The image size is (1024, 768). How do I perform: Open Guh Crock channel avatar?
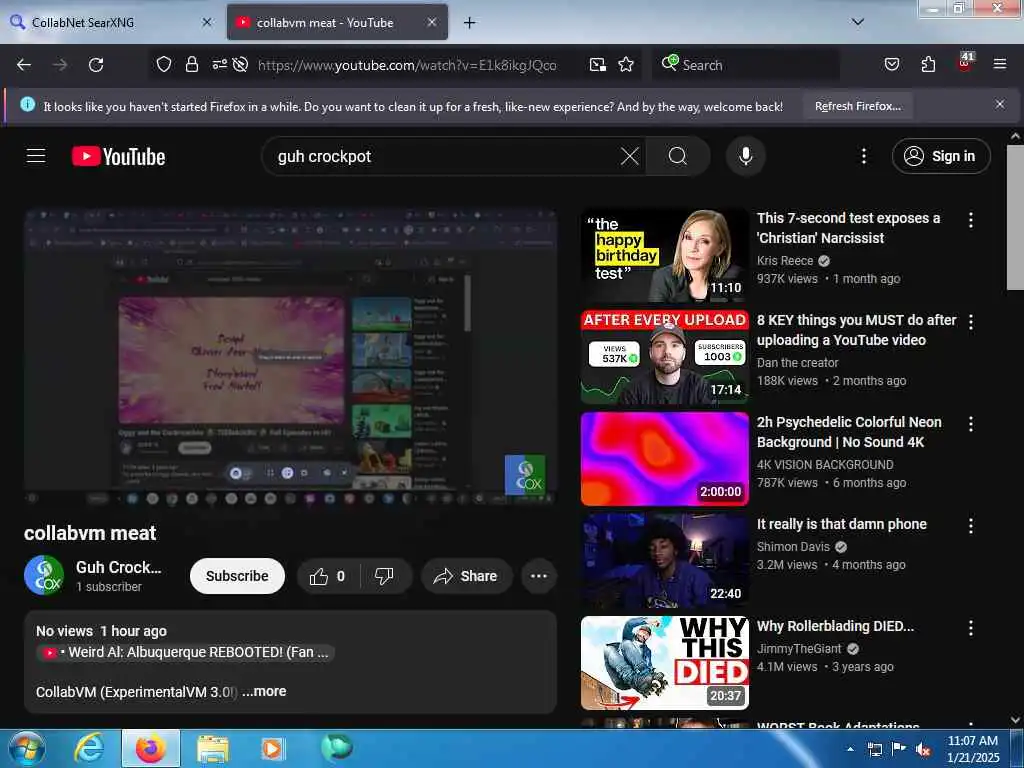(x=44, y=575)
